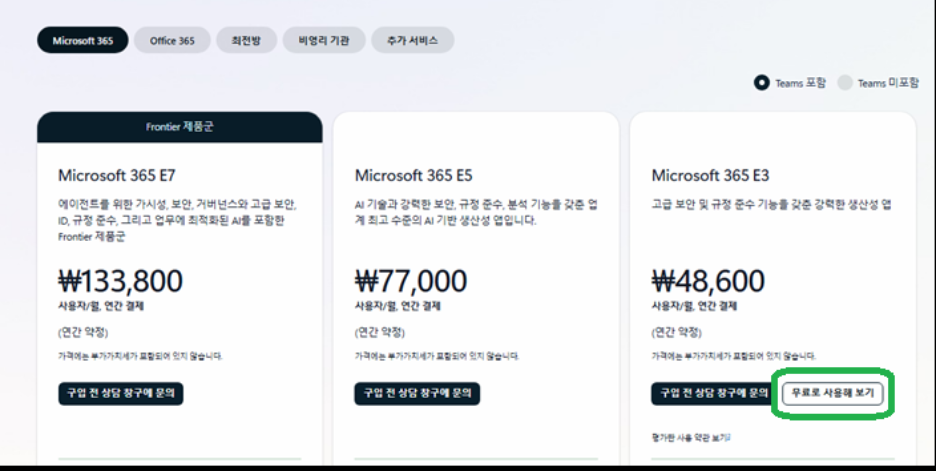The height and width of the screenshot is (471, 936).
Task: Click the E7 description mentioning 에이전트
Action: (x=177, y=220)
